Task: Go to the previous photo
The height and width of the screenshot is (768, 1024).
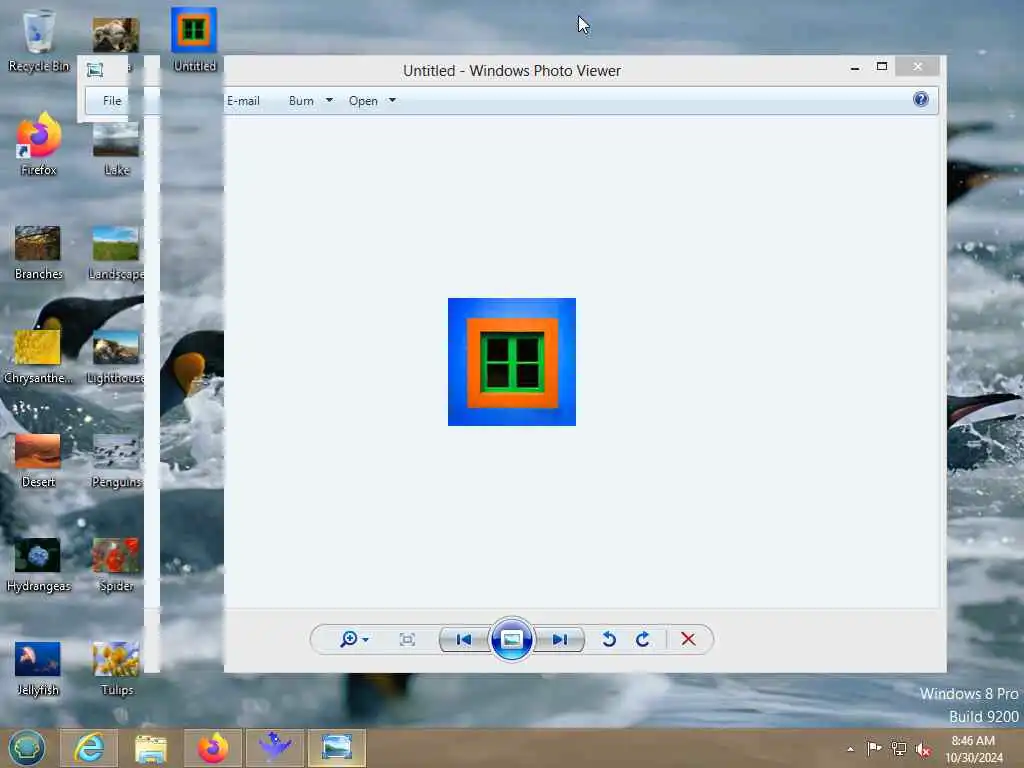Action: pyautogui.click(x=464, y=639)
